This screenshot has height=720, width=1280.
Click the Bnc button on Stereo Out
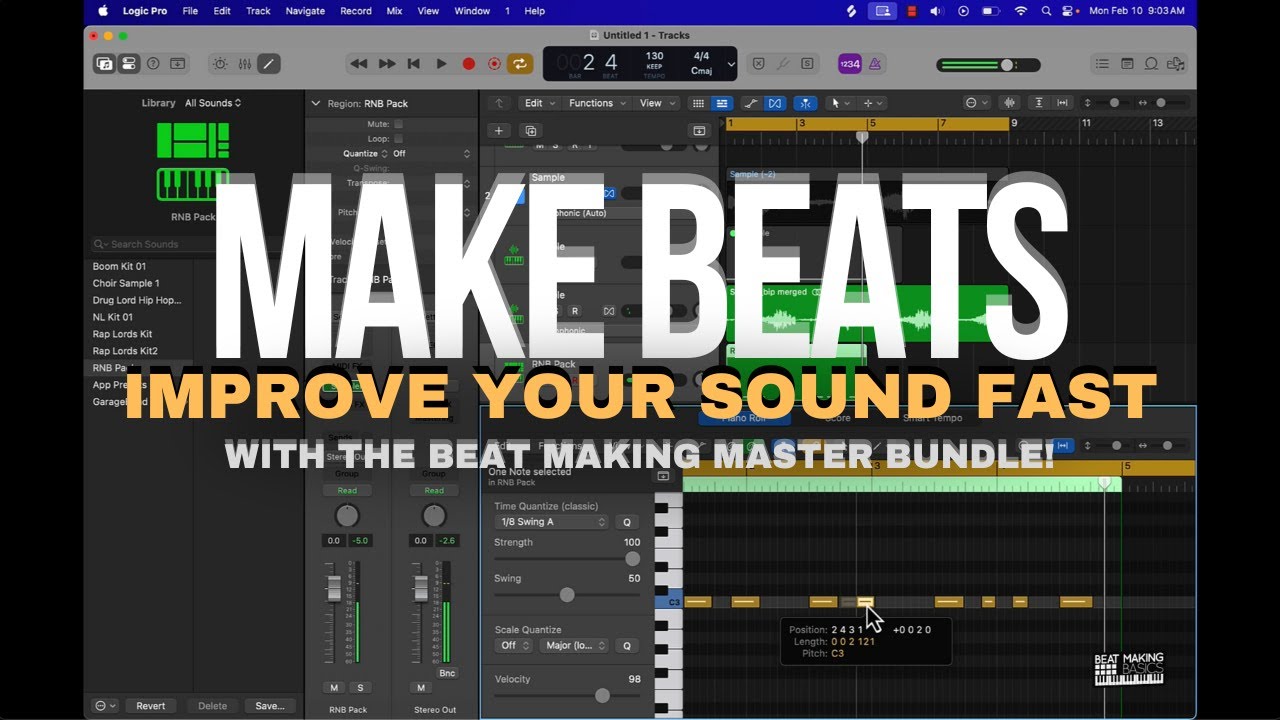pyautogui.click(x=447, y=673)
